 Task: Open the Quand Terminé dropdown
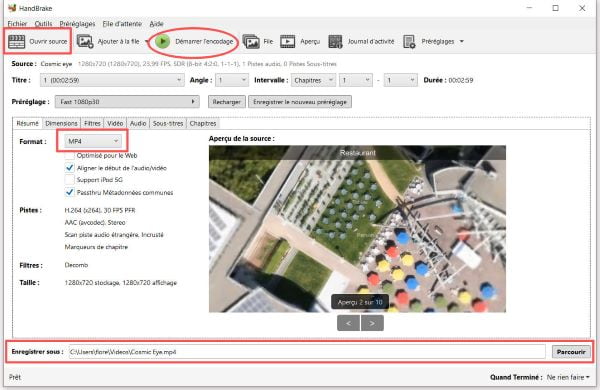point(568,377)
